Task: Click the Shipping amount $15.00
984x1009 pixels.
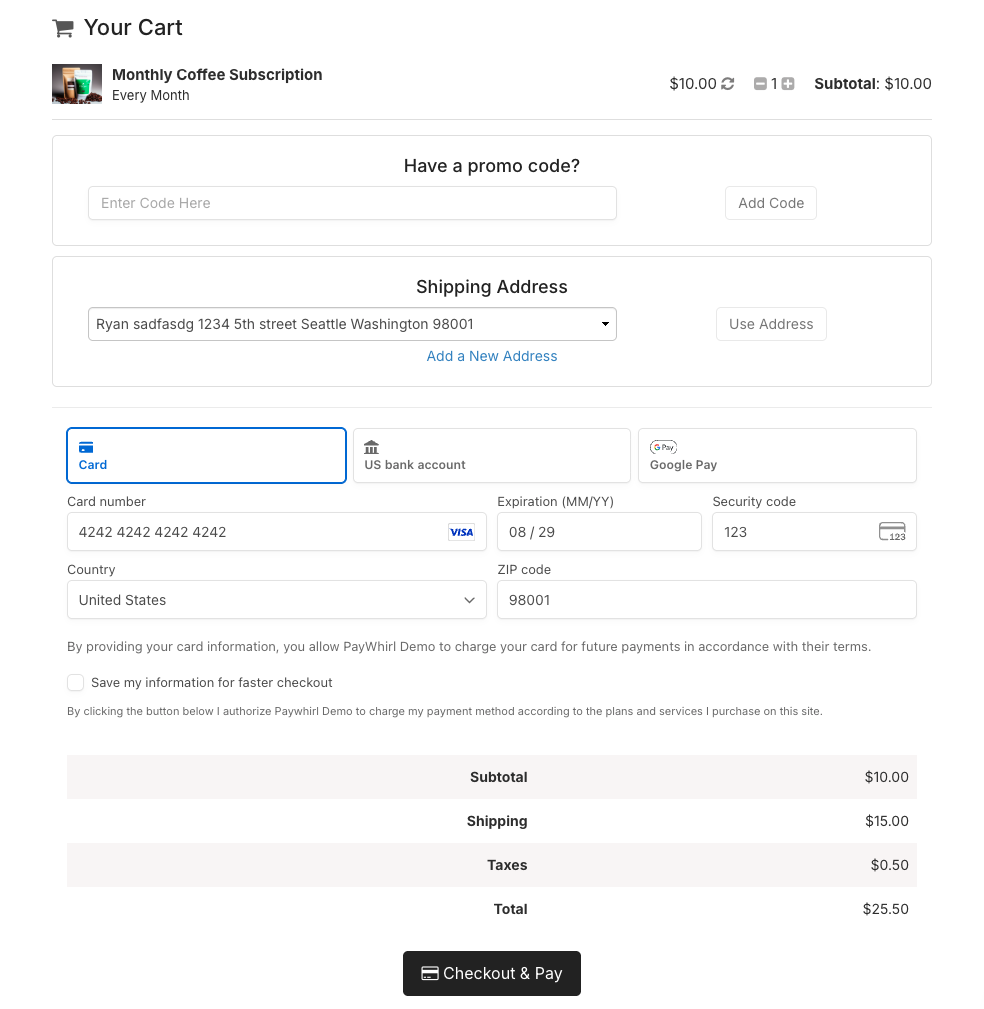Action: (x=886, y=821)
